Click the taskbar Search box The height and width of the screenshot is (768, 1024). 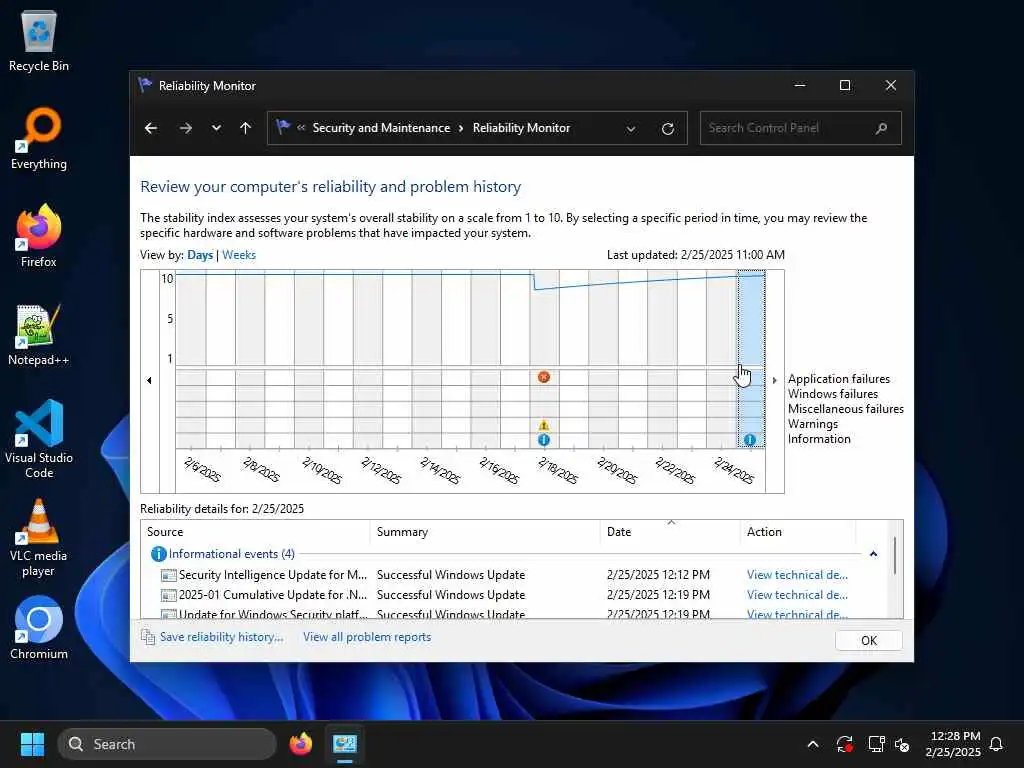(167, 744)
